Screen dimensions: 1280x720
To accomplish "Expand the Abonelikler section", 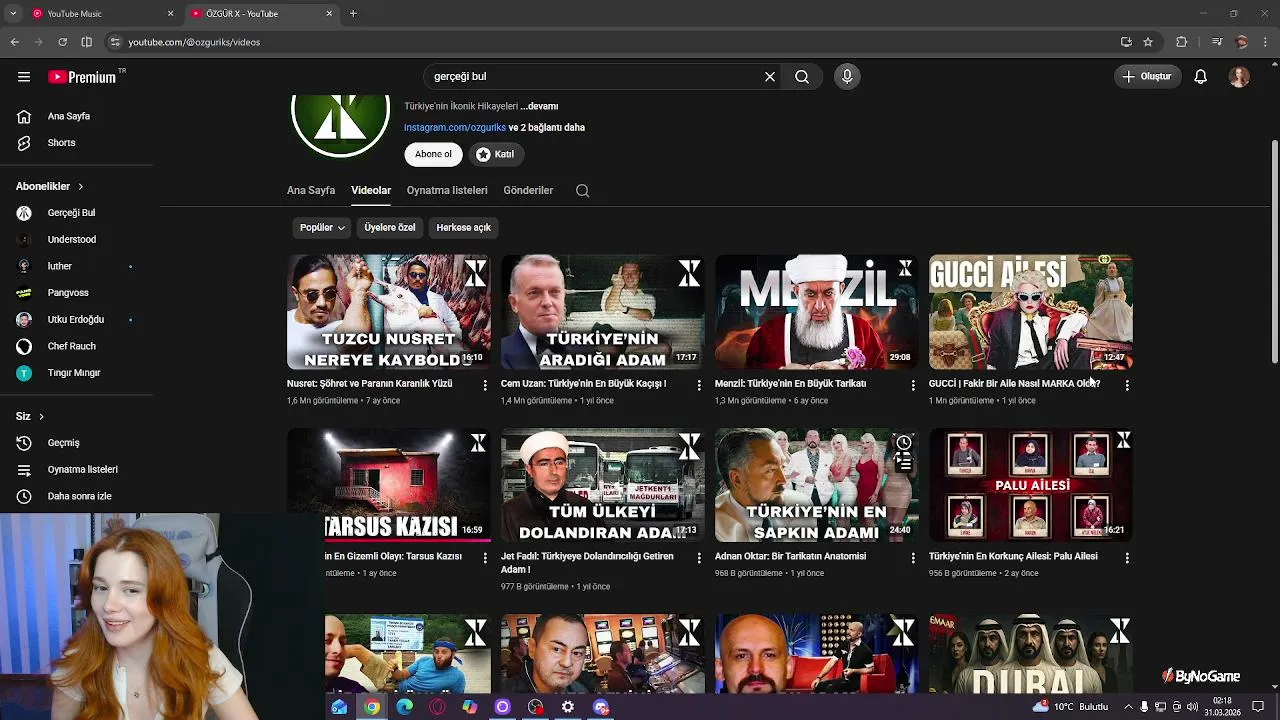I will 50,187.
